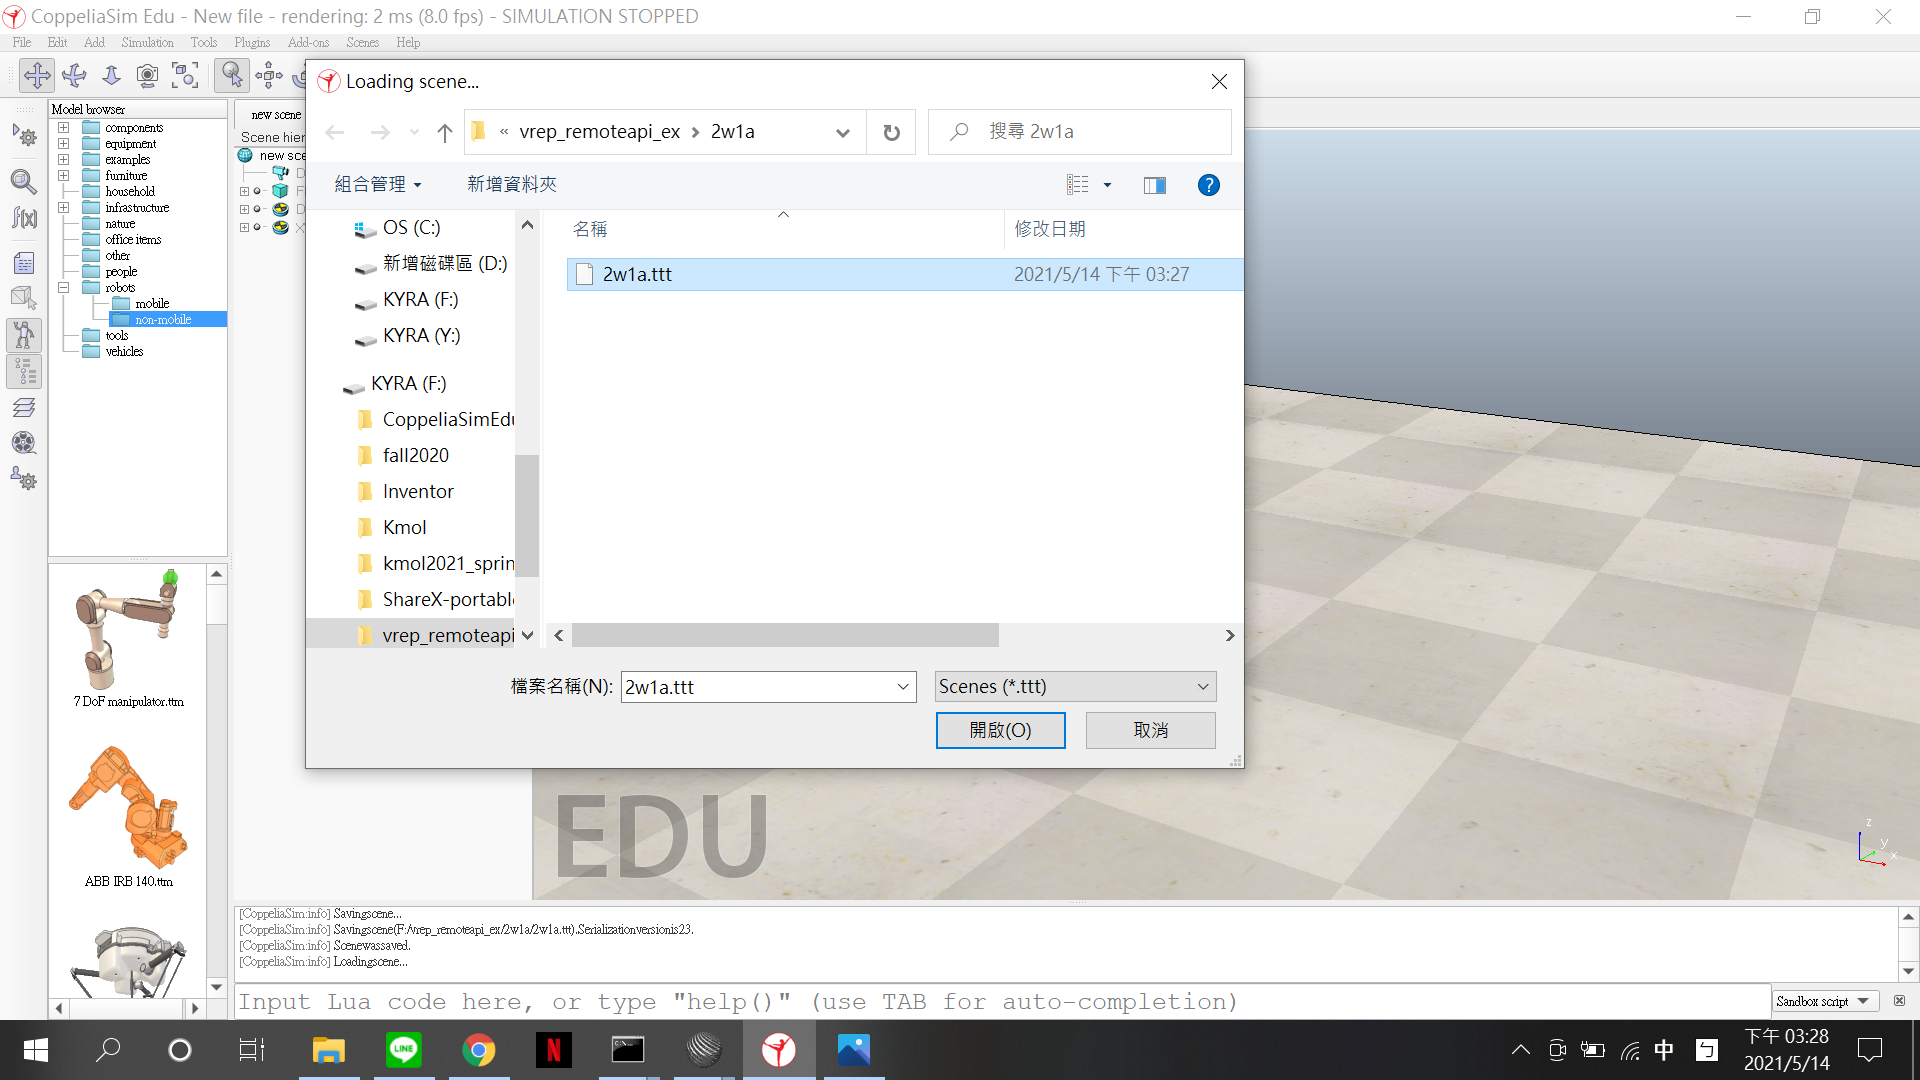Select OS (C:) drive
Viewport: 1920px width, 1080px height.
click(x=411, y=228)
